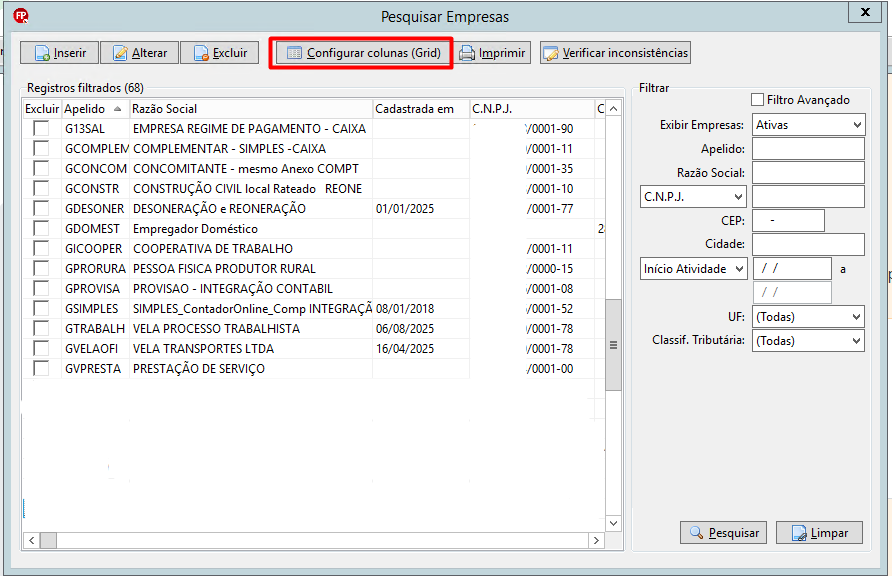Screen dimensions: 892x576
Task: Check Excluir box for GCONSTR row
Action: [x=41, y=188]
